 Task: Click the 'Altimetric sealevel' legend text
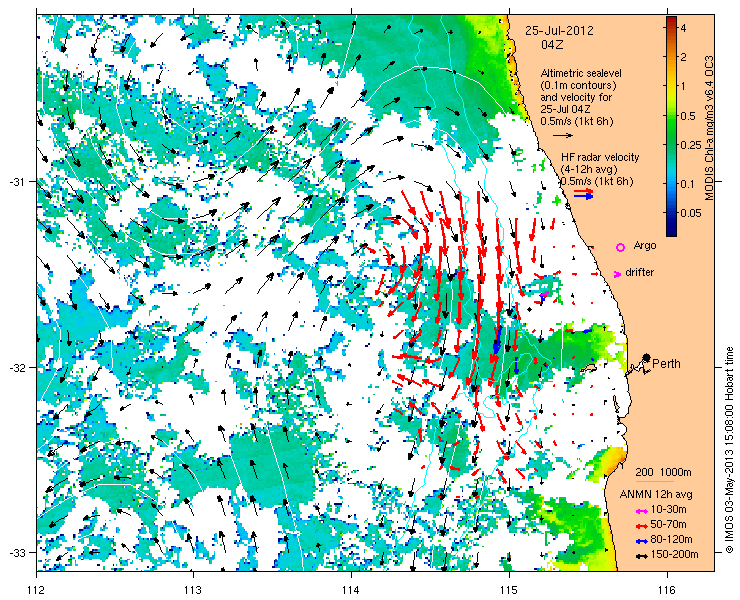click(x=581, y=74)
